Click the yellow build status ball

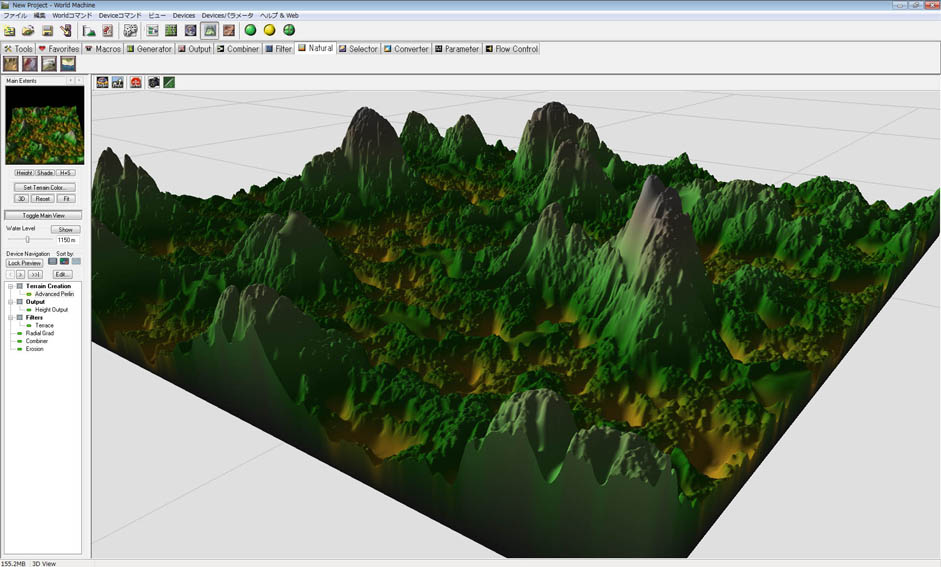[x=269, y=30]
